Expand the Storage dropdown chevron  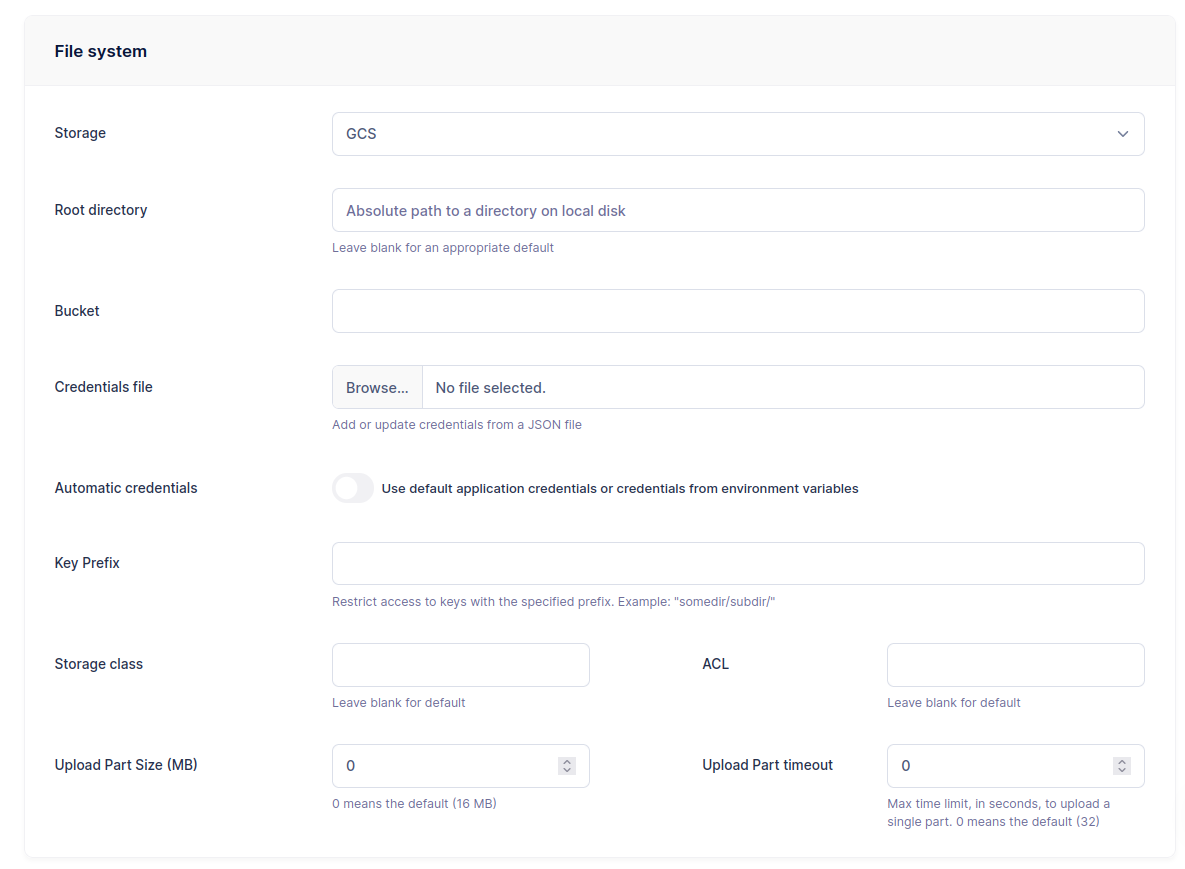click(1122, 134)
